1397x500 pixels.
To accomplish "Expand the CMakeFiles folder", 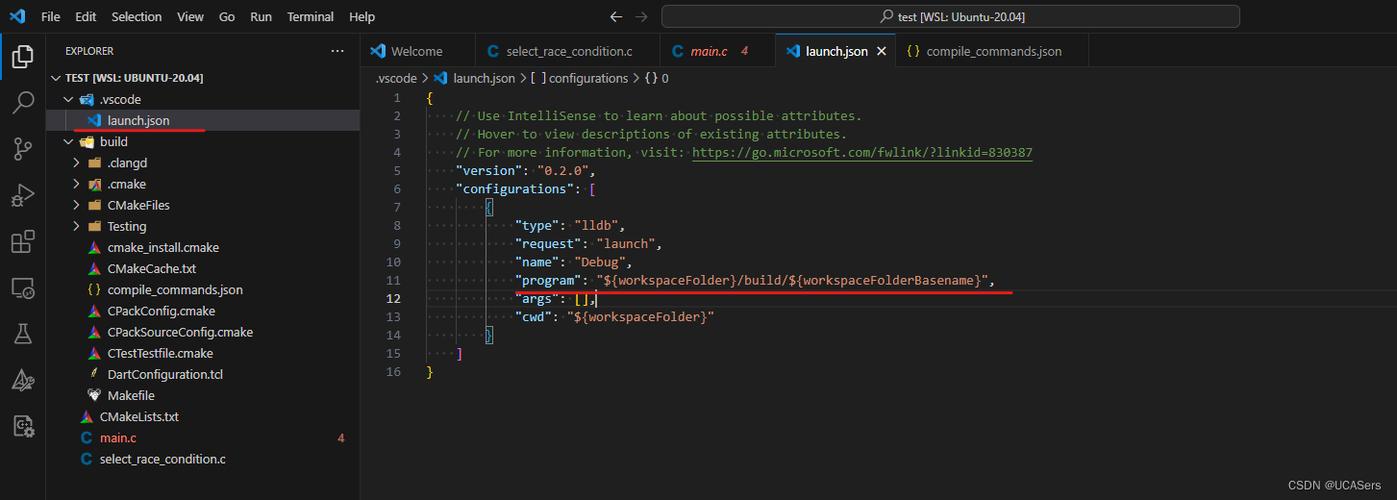I will click(x=76, y=205).
